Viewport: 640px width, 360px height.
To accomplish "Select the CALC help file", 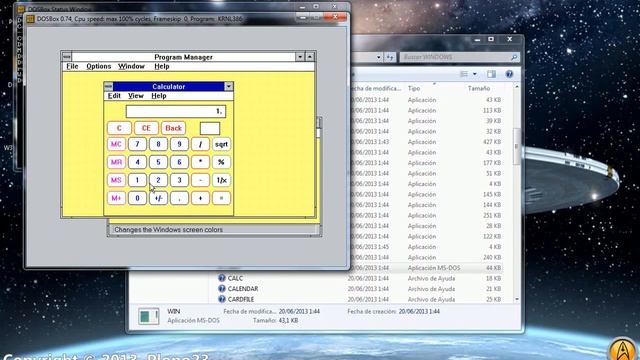I will coord(236,278).
